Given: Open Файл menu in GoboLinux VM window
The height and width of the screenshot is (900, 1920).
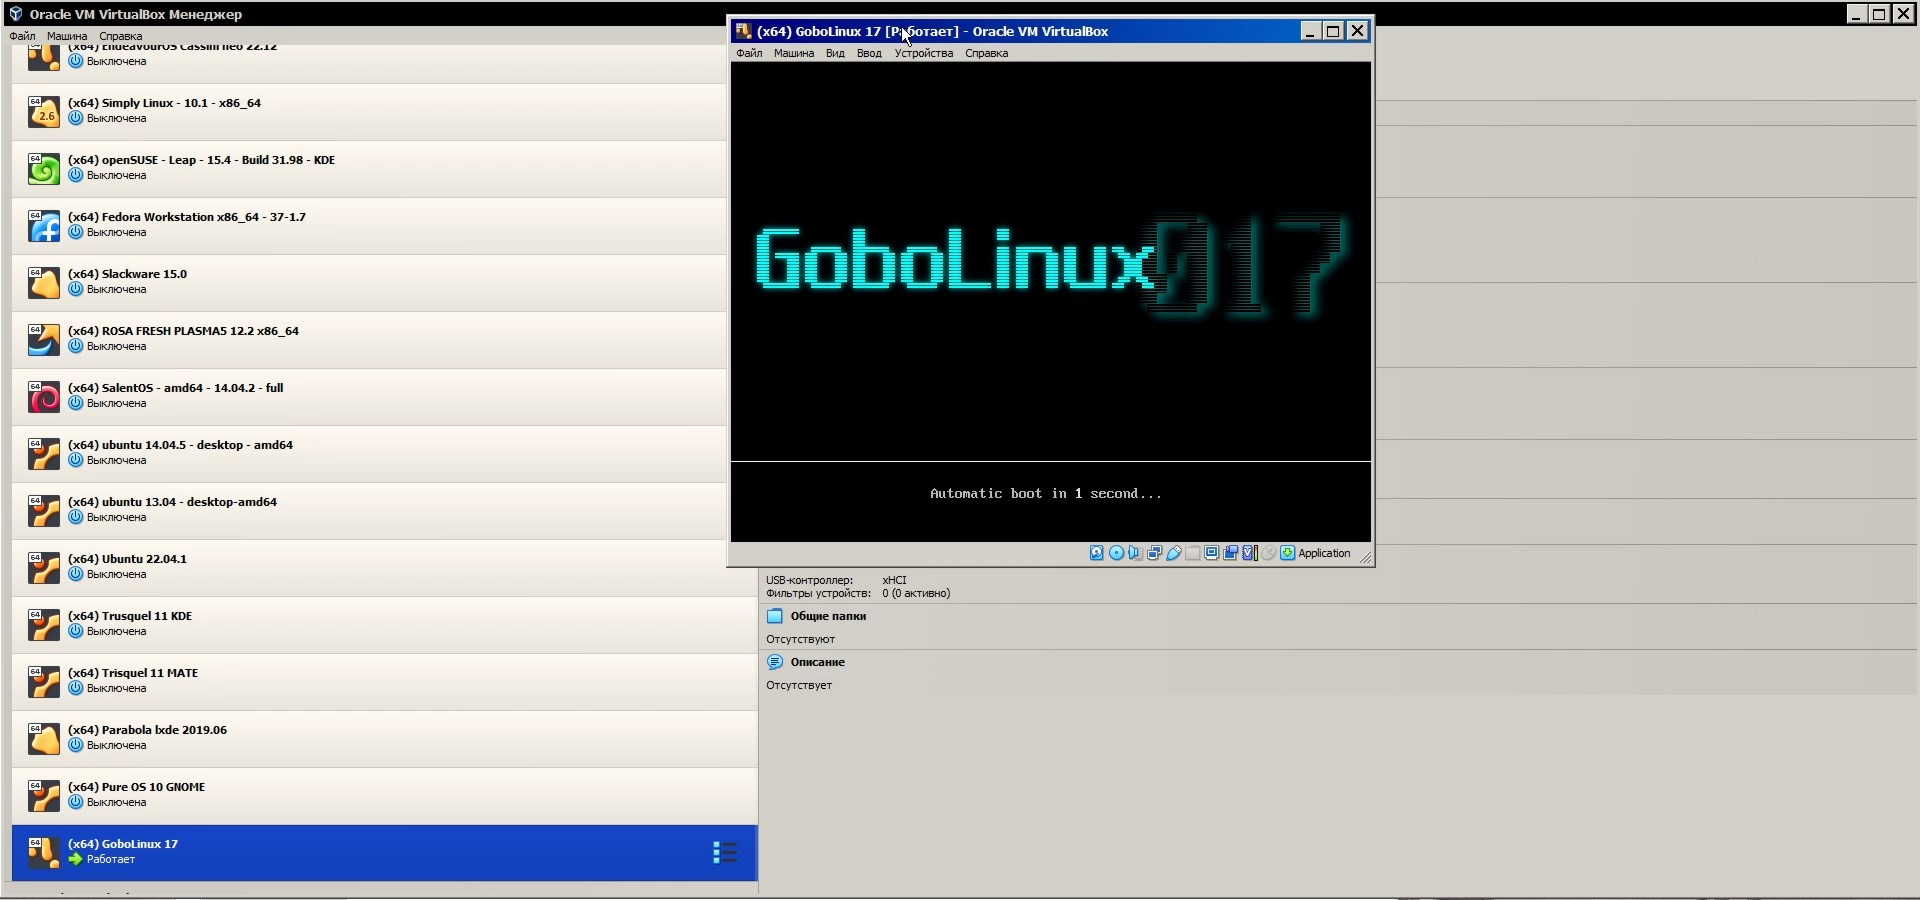Looking at the screenshot, I should tap(749, 53).
